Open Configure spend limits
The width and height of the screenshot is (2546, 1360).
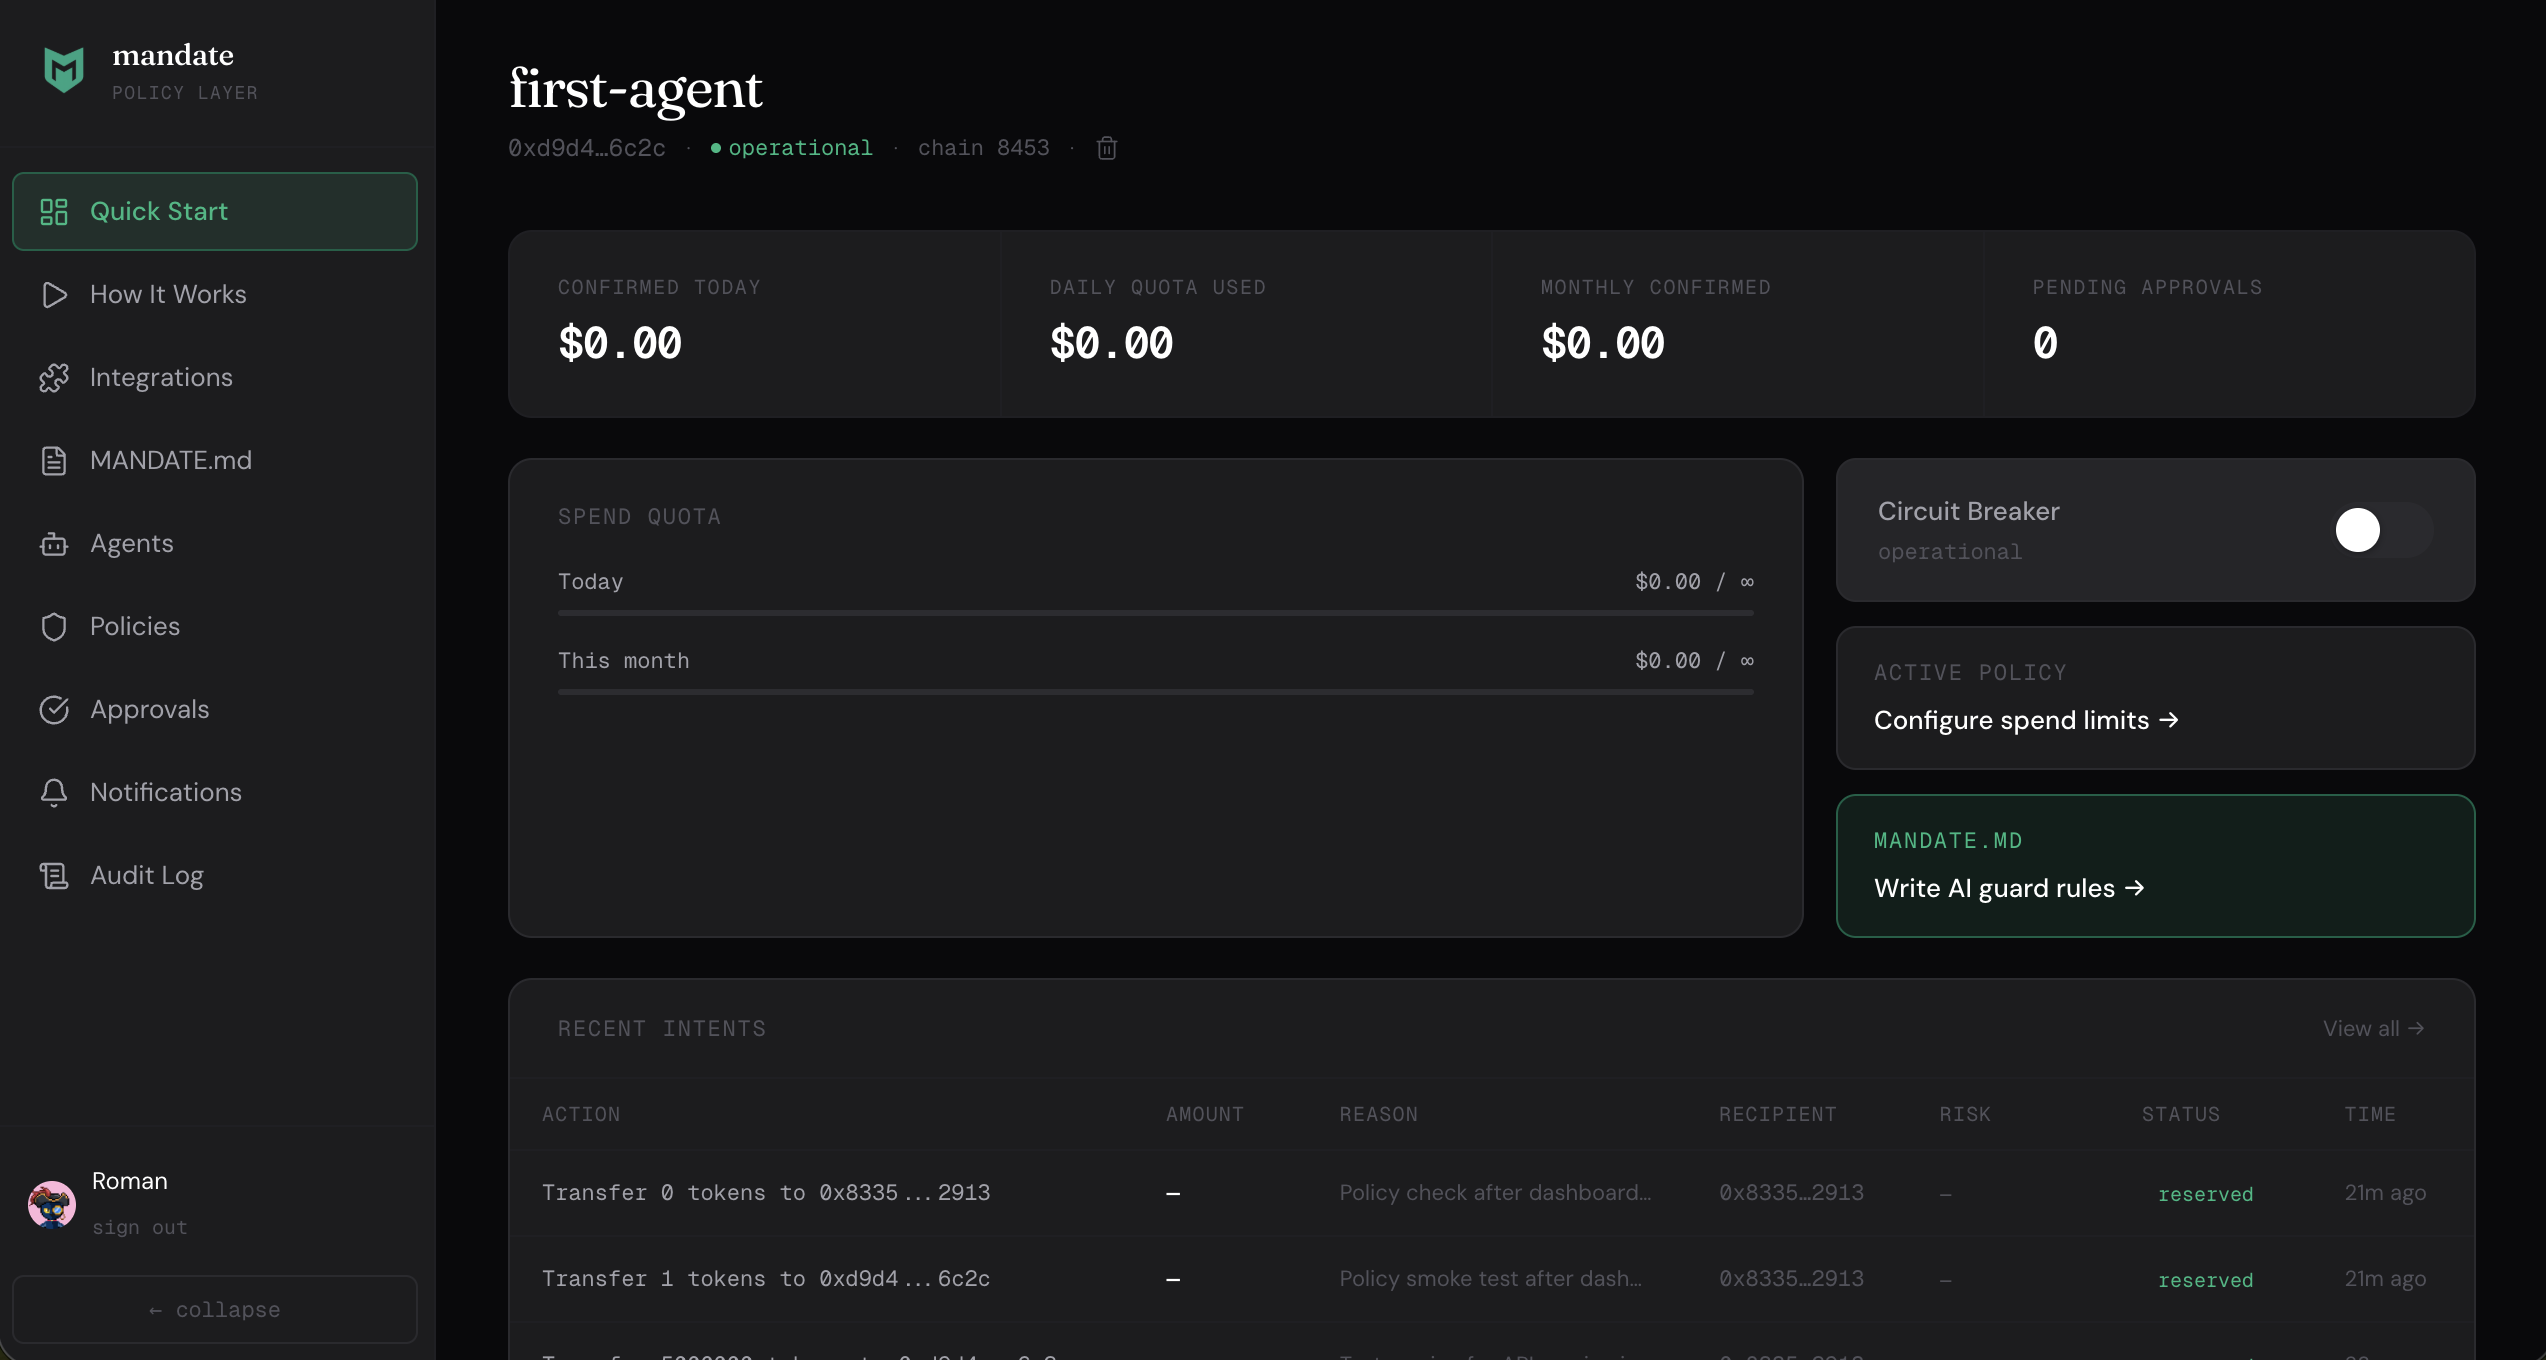(2026, 719)
